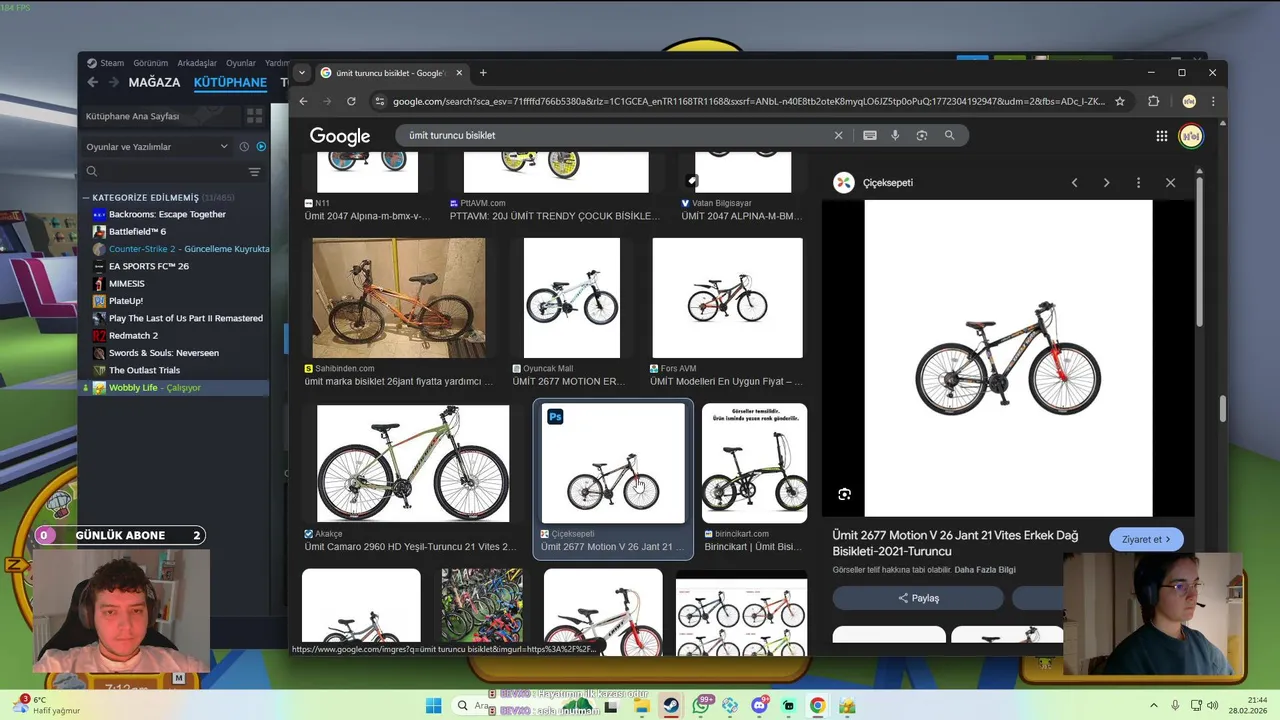Open on-screen keyboard in Google search
The height and width of the screenshot is (720, 1280).
pos(870,135)
